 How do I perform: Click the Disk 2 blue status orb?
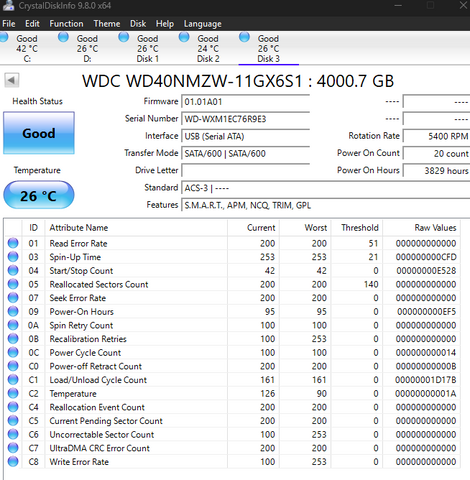pyautogui.click(x=184, y=37)
